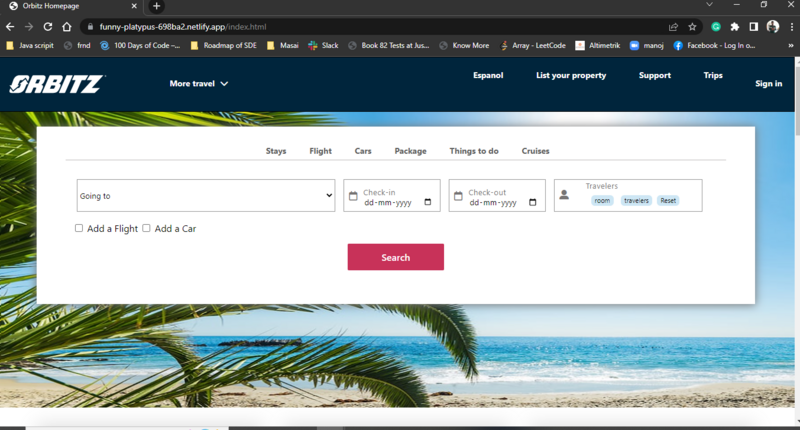Screen dimensions: 800x430
Task: Open the frnd bookmark
Action: 77,45
